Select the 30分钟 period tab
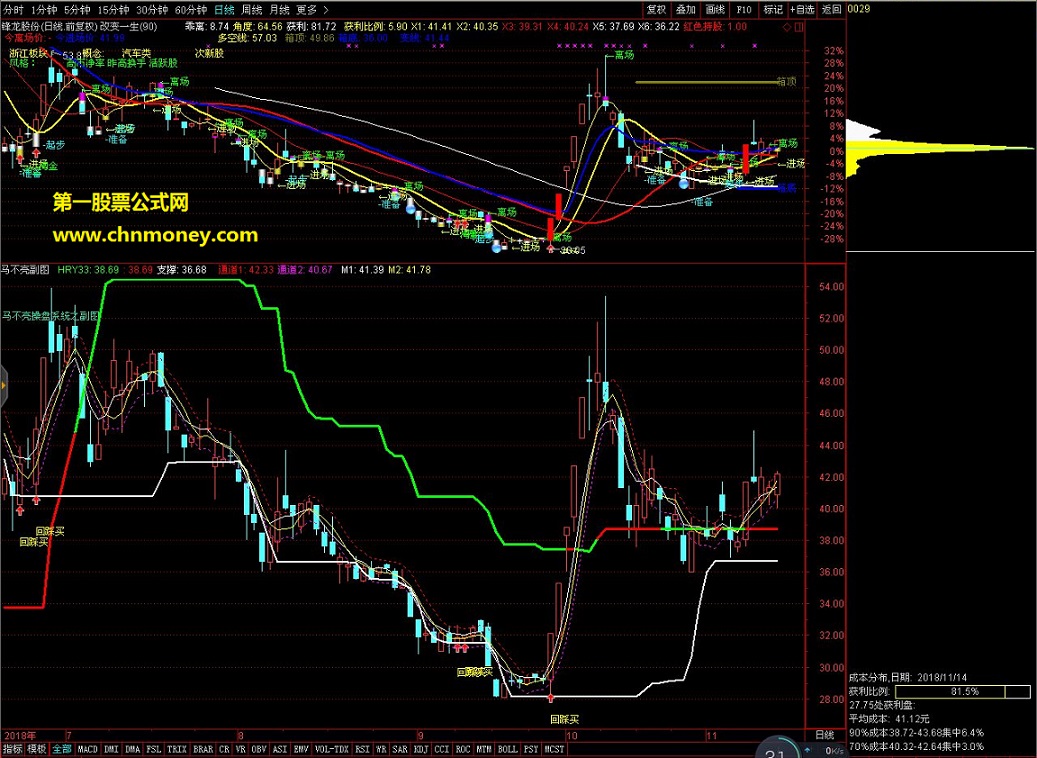Screen dimensions: 1037x758 (152, 9)
